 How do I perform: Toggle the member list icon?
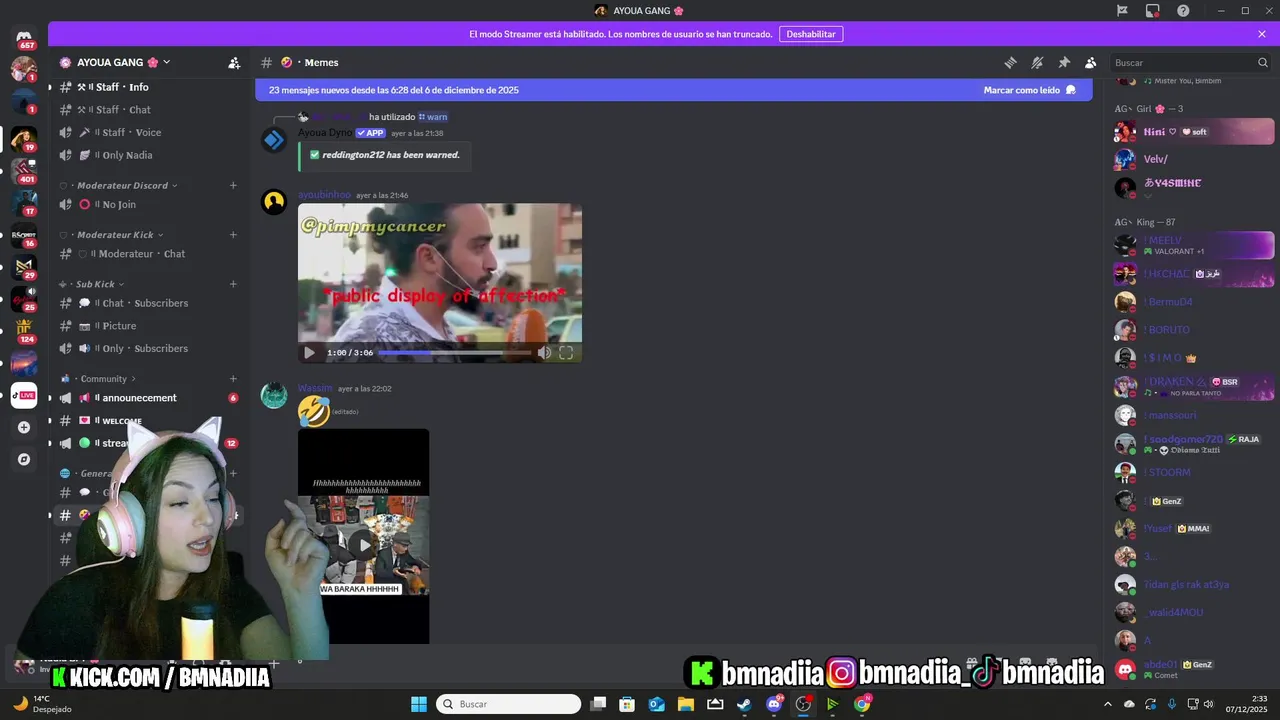1091,62
